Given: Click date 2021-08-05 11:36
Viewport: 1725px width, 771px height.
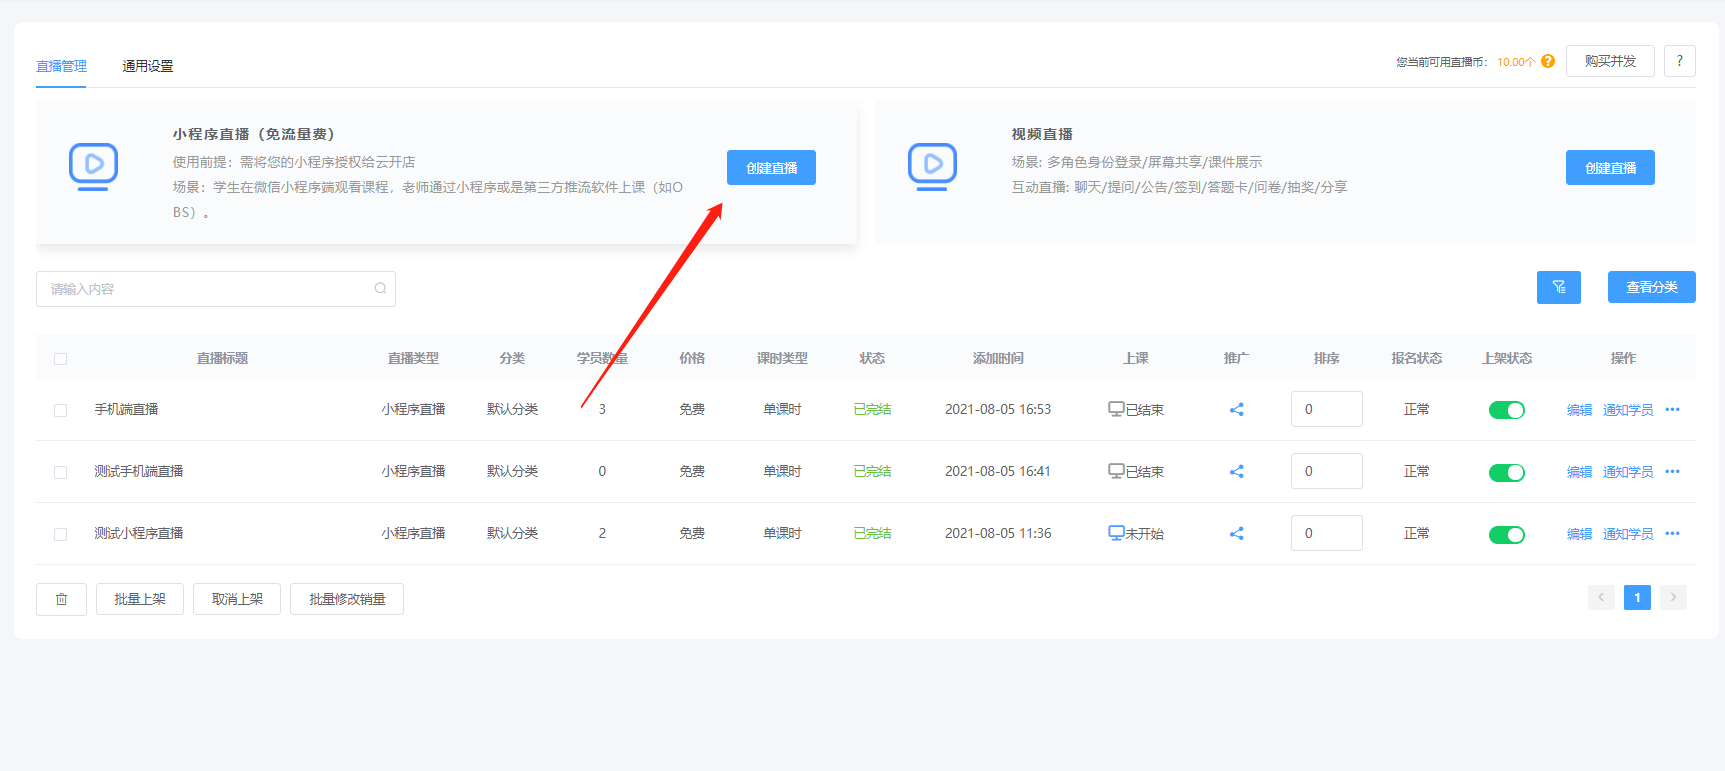Looking at the screenshot, I should point(998,533).
